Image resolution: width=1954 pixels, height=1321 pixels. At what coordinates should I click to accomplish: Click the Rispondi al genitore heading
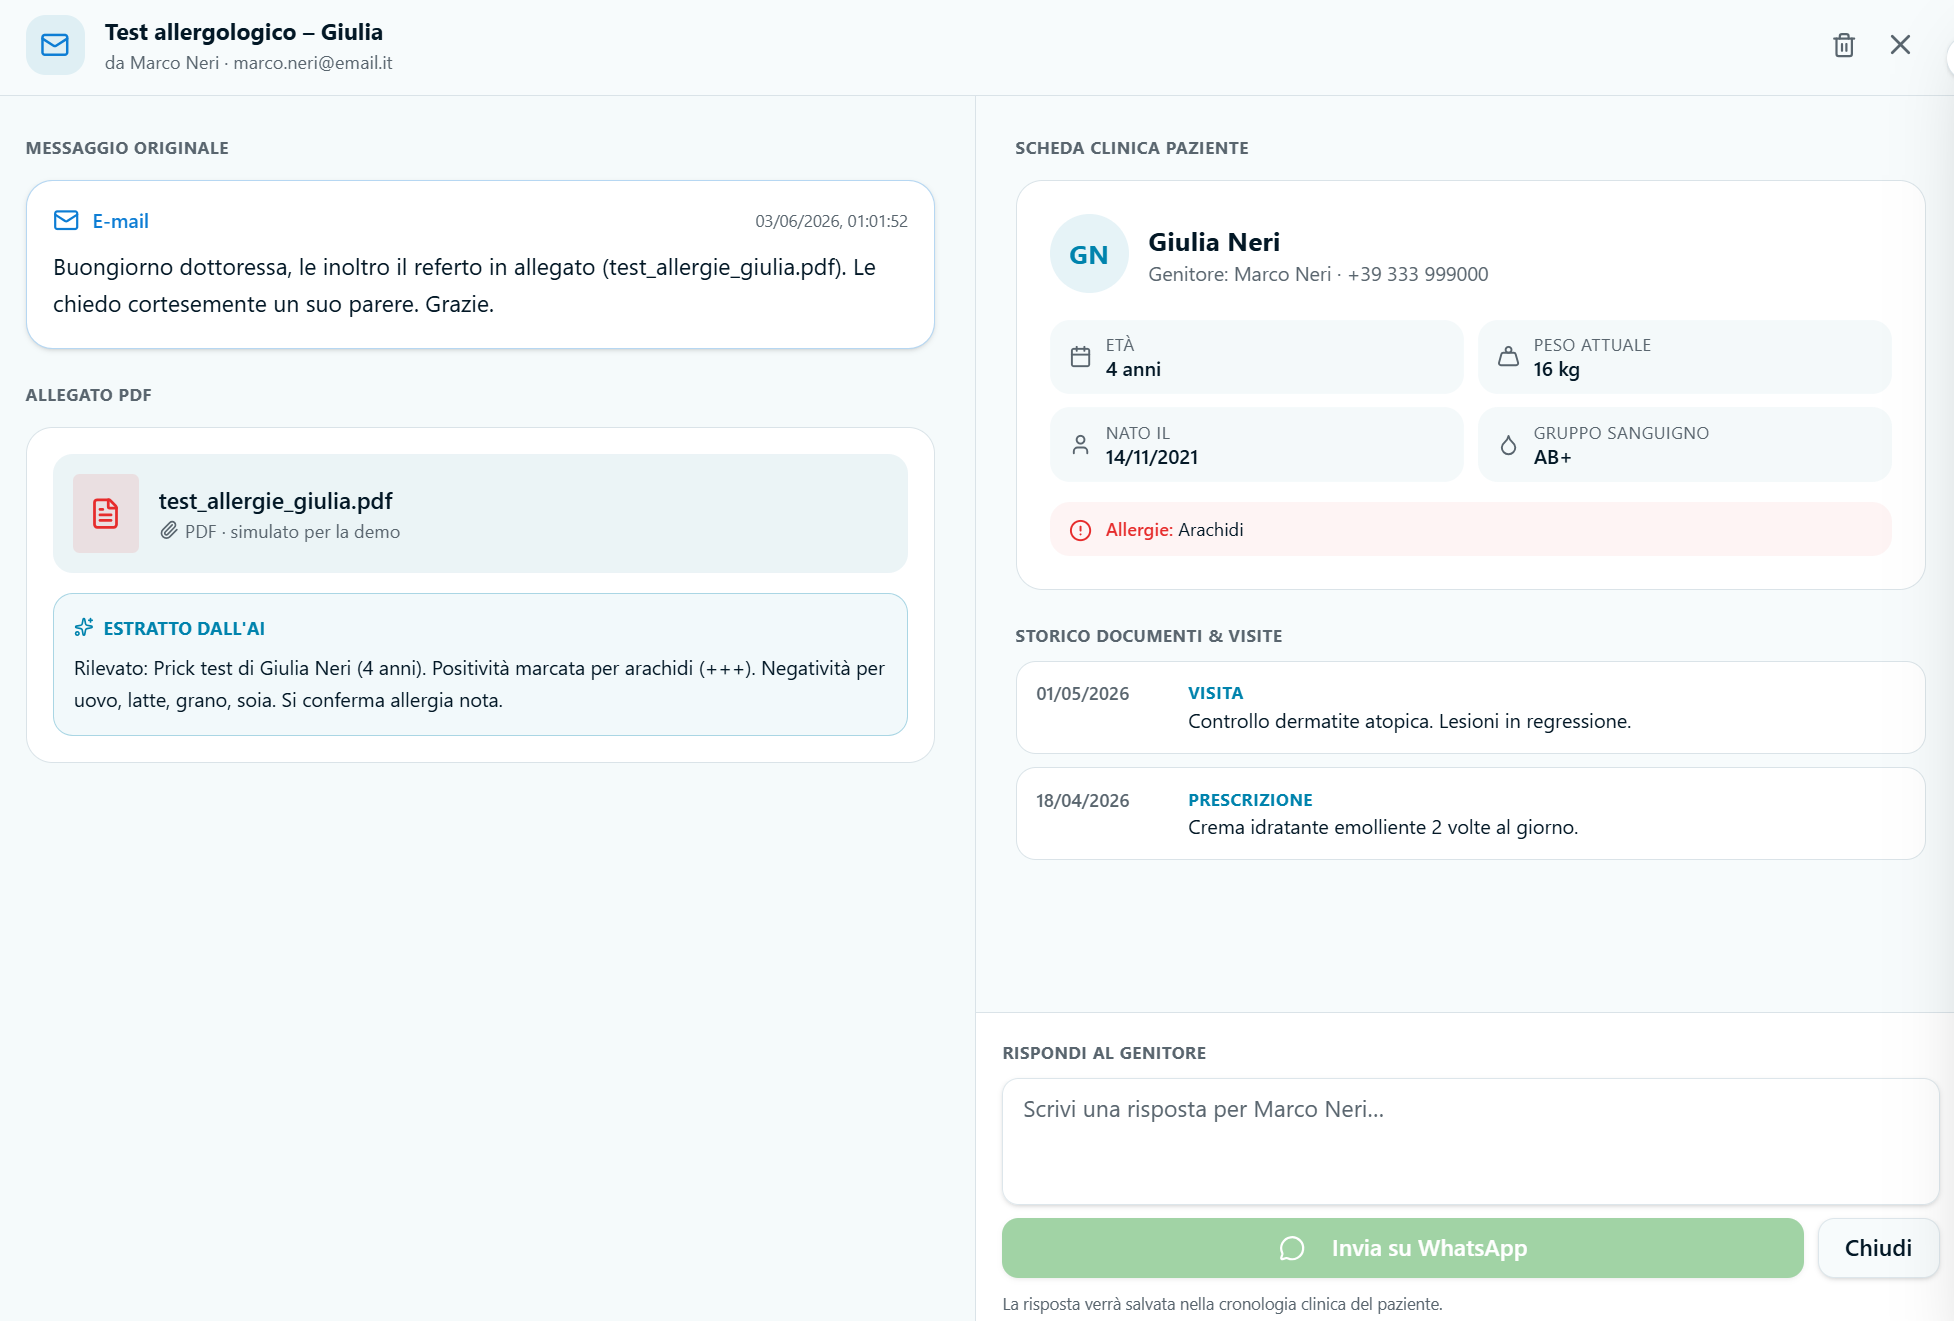point(1104,1053)
